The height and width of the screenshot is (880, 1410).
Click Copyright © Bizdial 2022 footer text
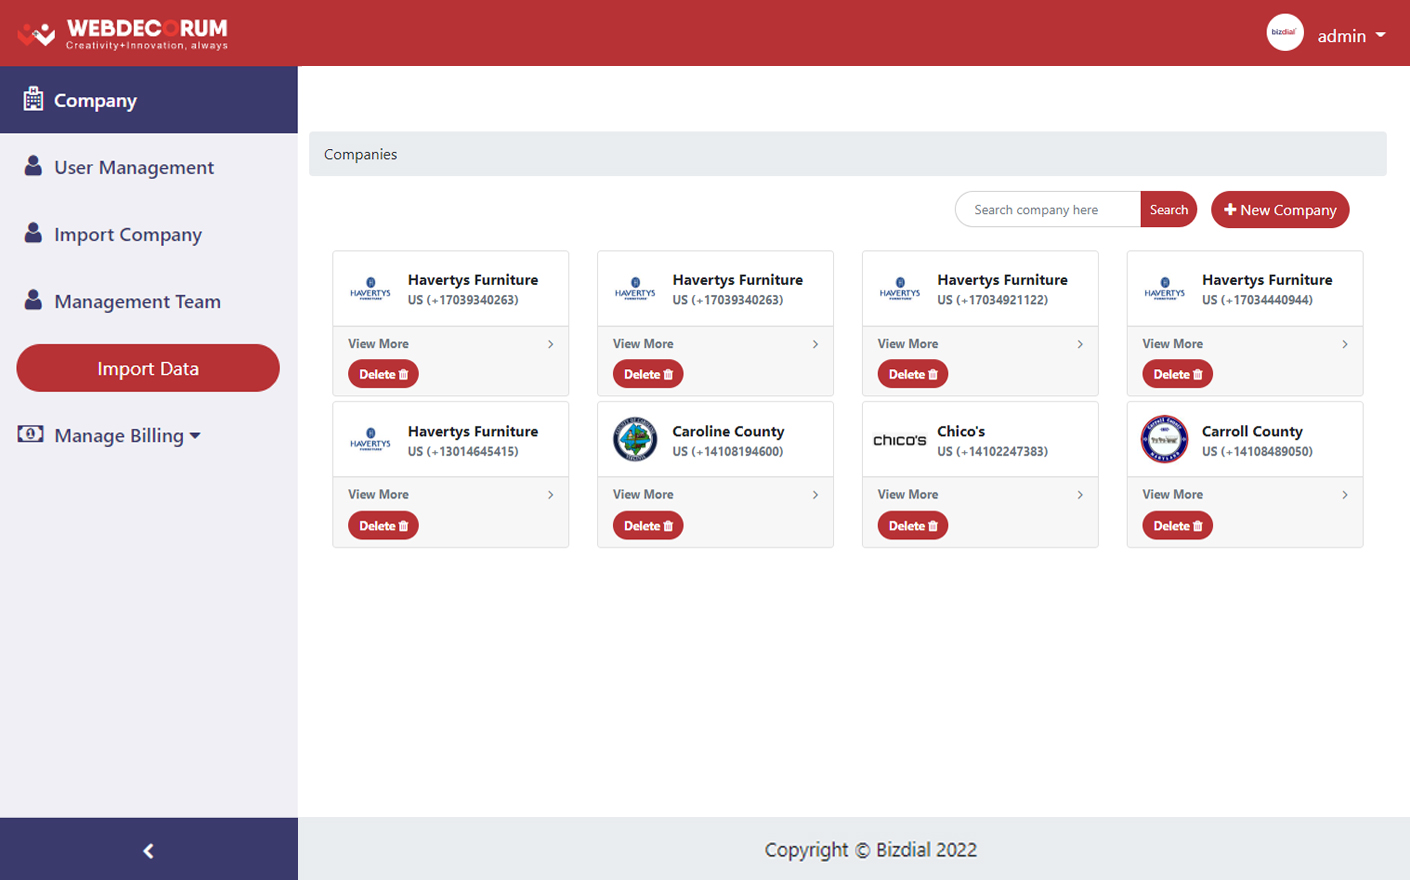(871, 850)
